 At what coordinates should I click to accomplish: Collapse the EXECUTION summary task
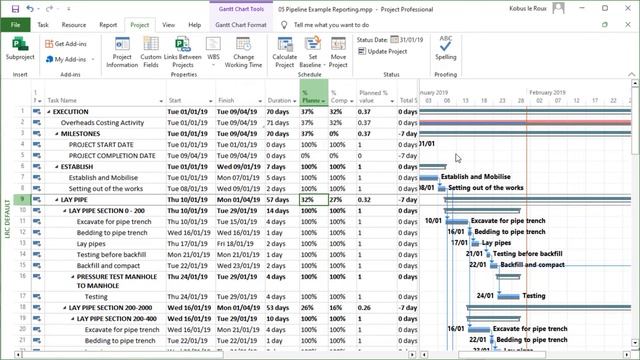(49, 112)
